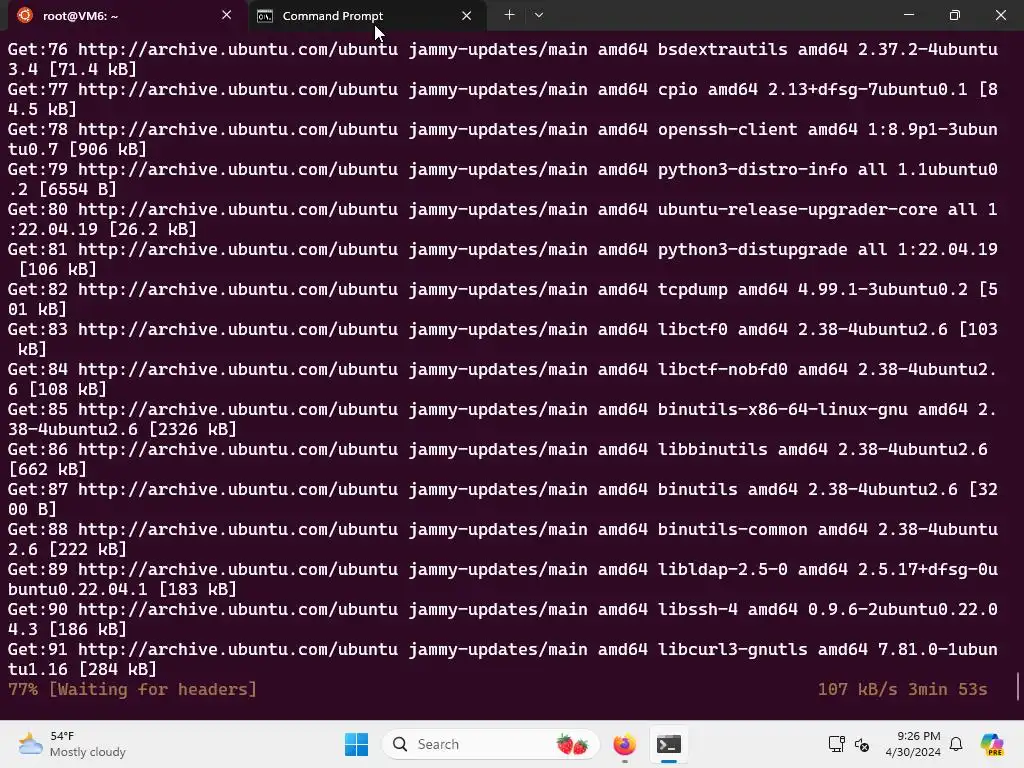Click the Get:77 cpio line
Viewport: 1024px width, 768px height.
click(x=503, y=99)
